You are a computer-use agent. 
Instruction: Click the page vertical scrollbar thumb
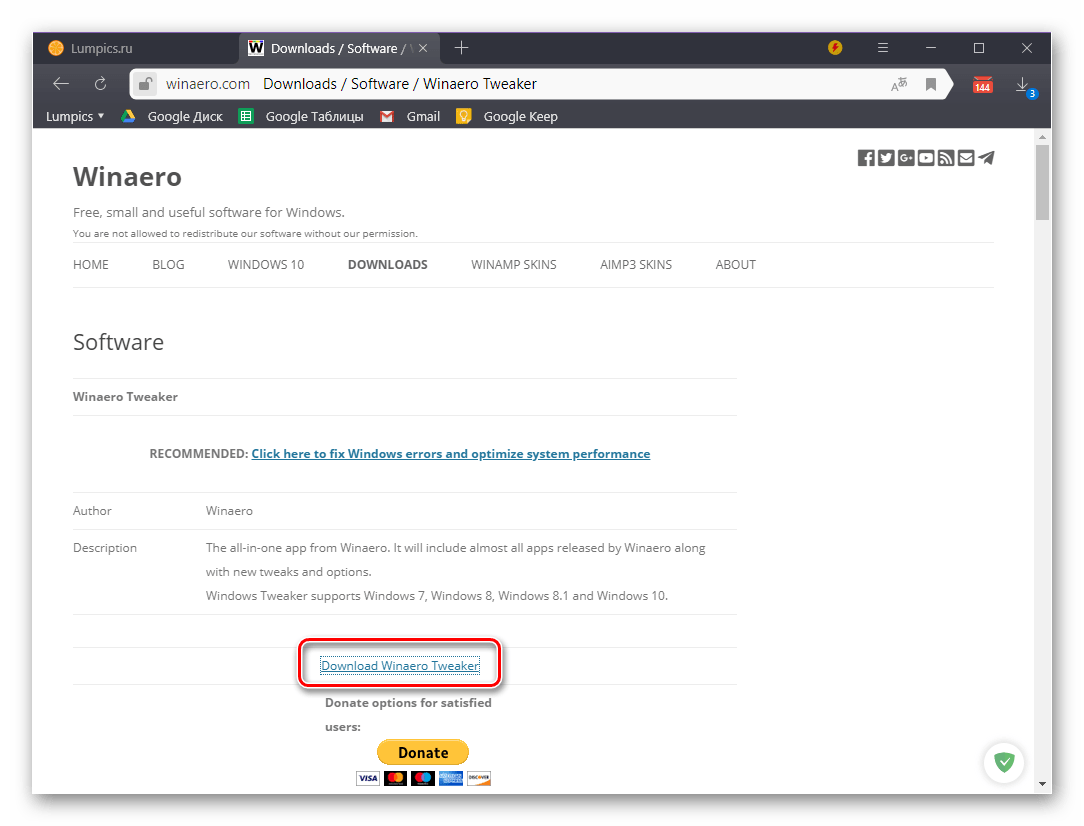click(x=1042, y=182)
